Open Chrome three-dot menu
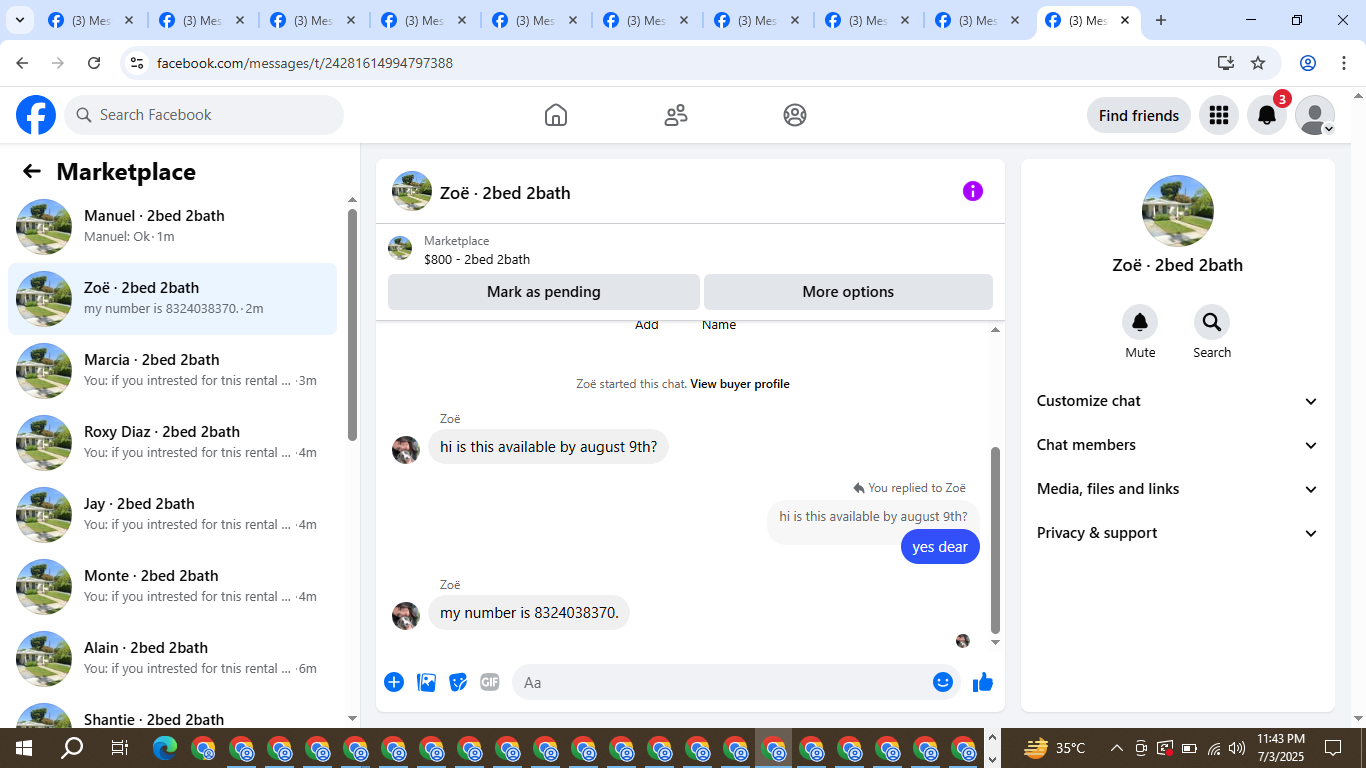The height and width of the screenshot is (768, 1366). point(1344,63)
